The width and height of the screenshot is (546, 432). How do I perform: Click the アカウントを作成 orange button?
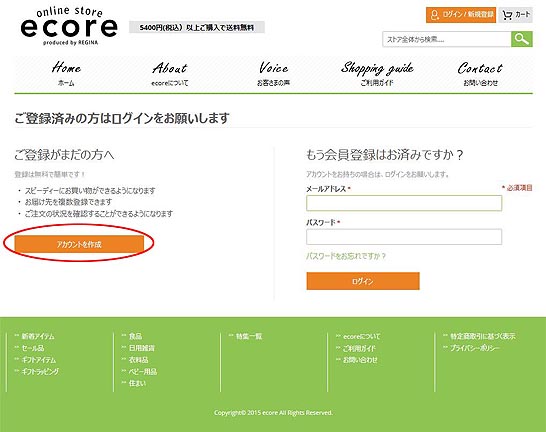[x=79, y=244]
